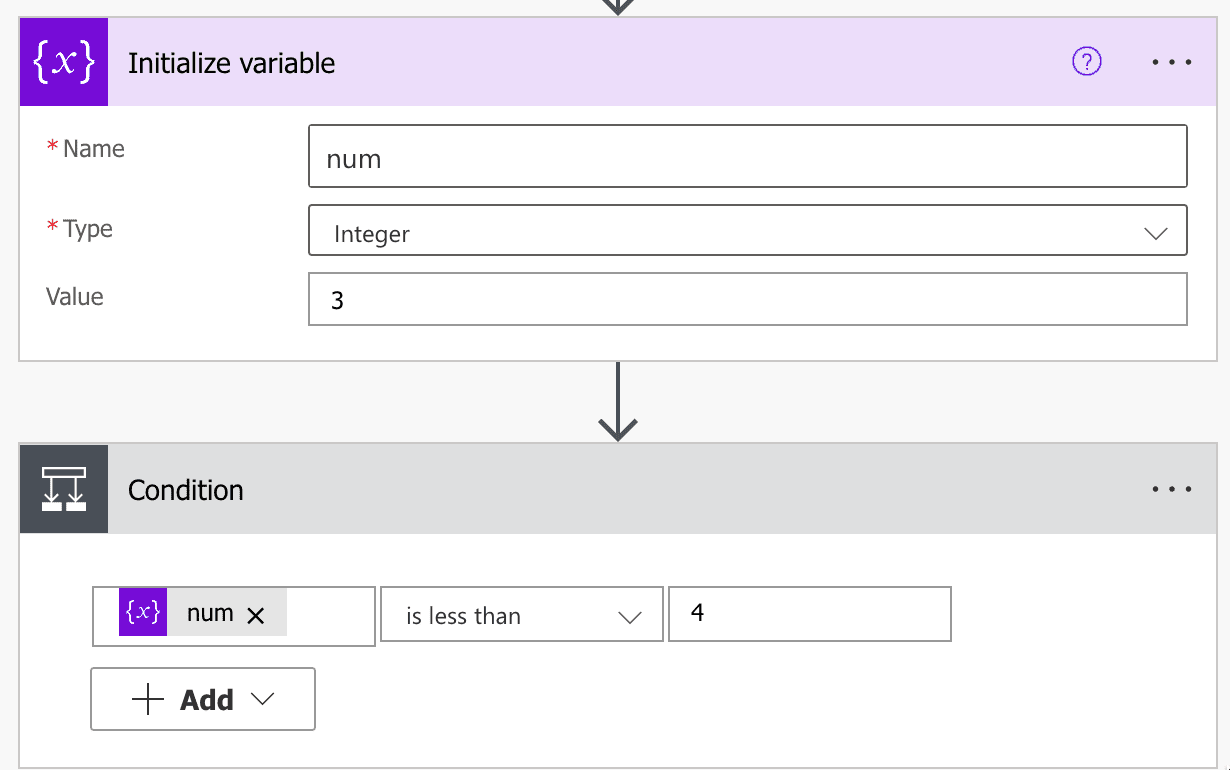
Task: Click the Name input containing num
Action: [748, 156]
